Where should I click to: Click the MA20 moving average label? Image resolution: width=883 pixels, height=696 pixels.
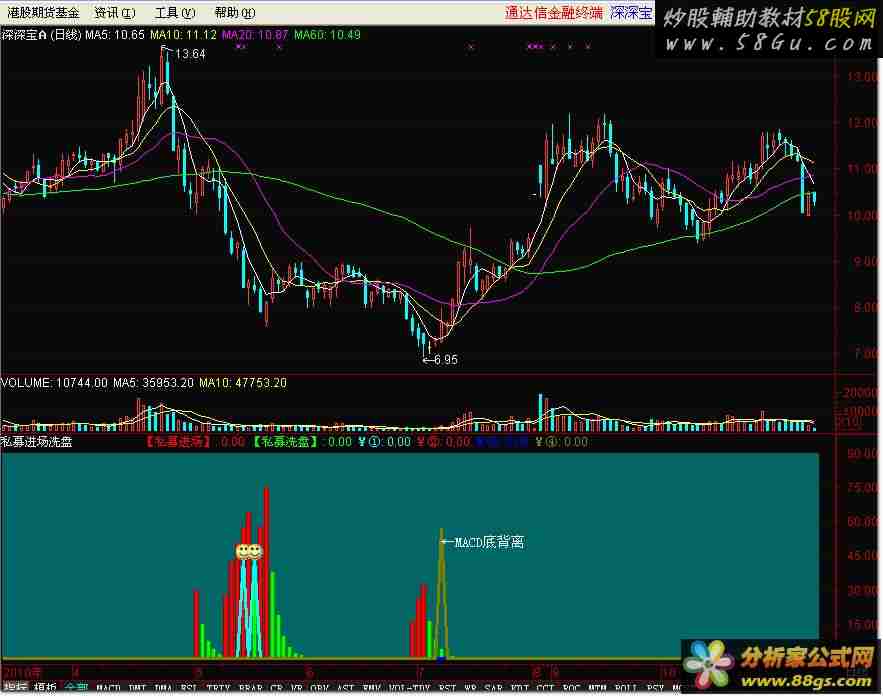click(x=255, y=35)
